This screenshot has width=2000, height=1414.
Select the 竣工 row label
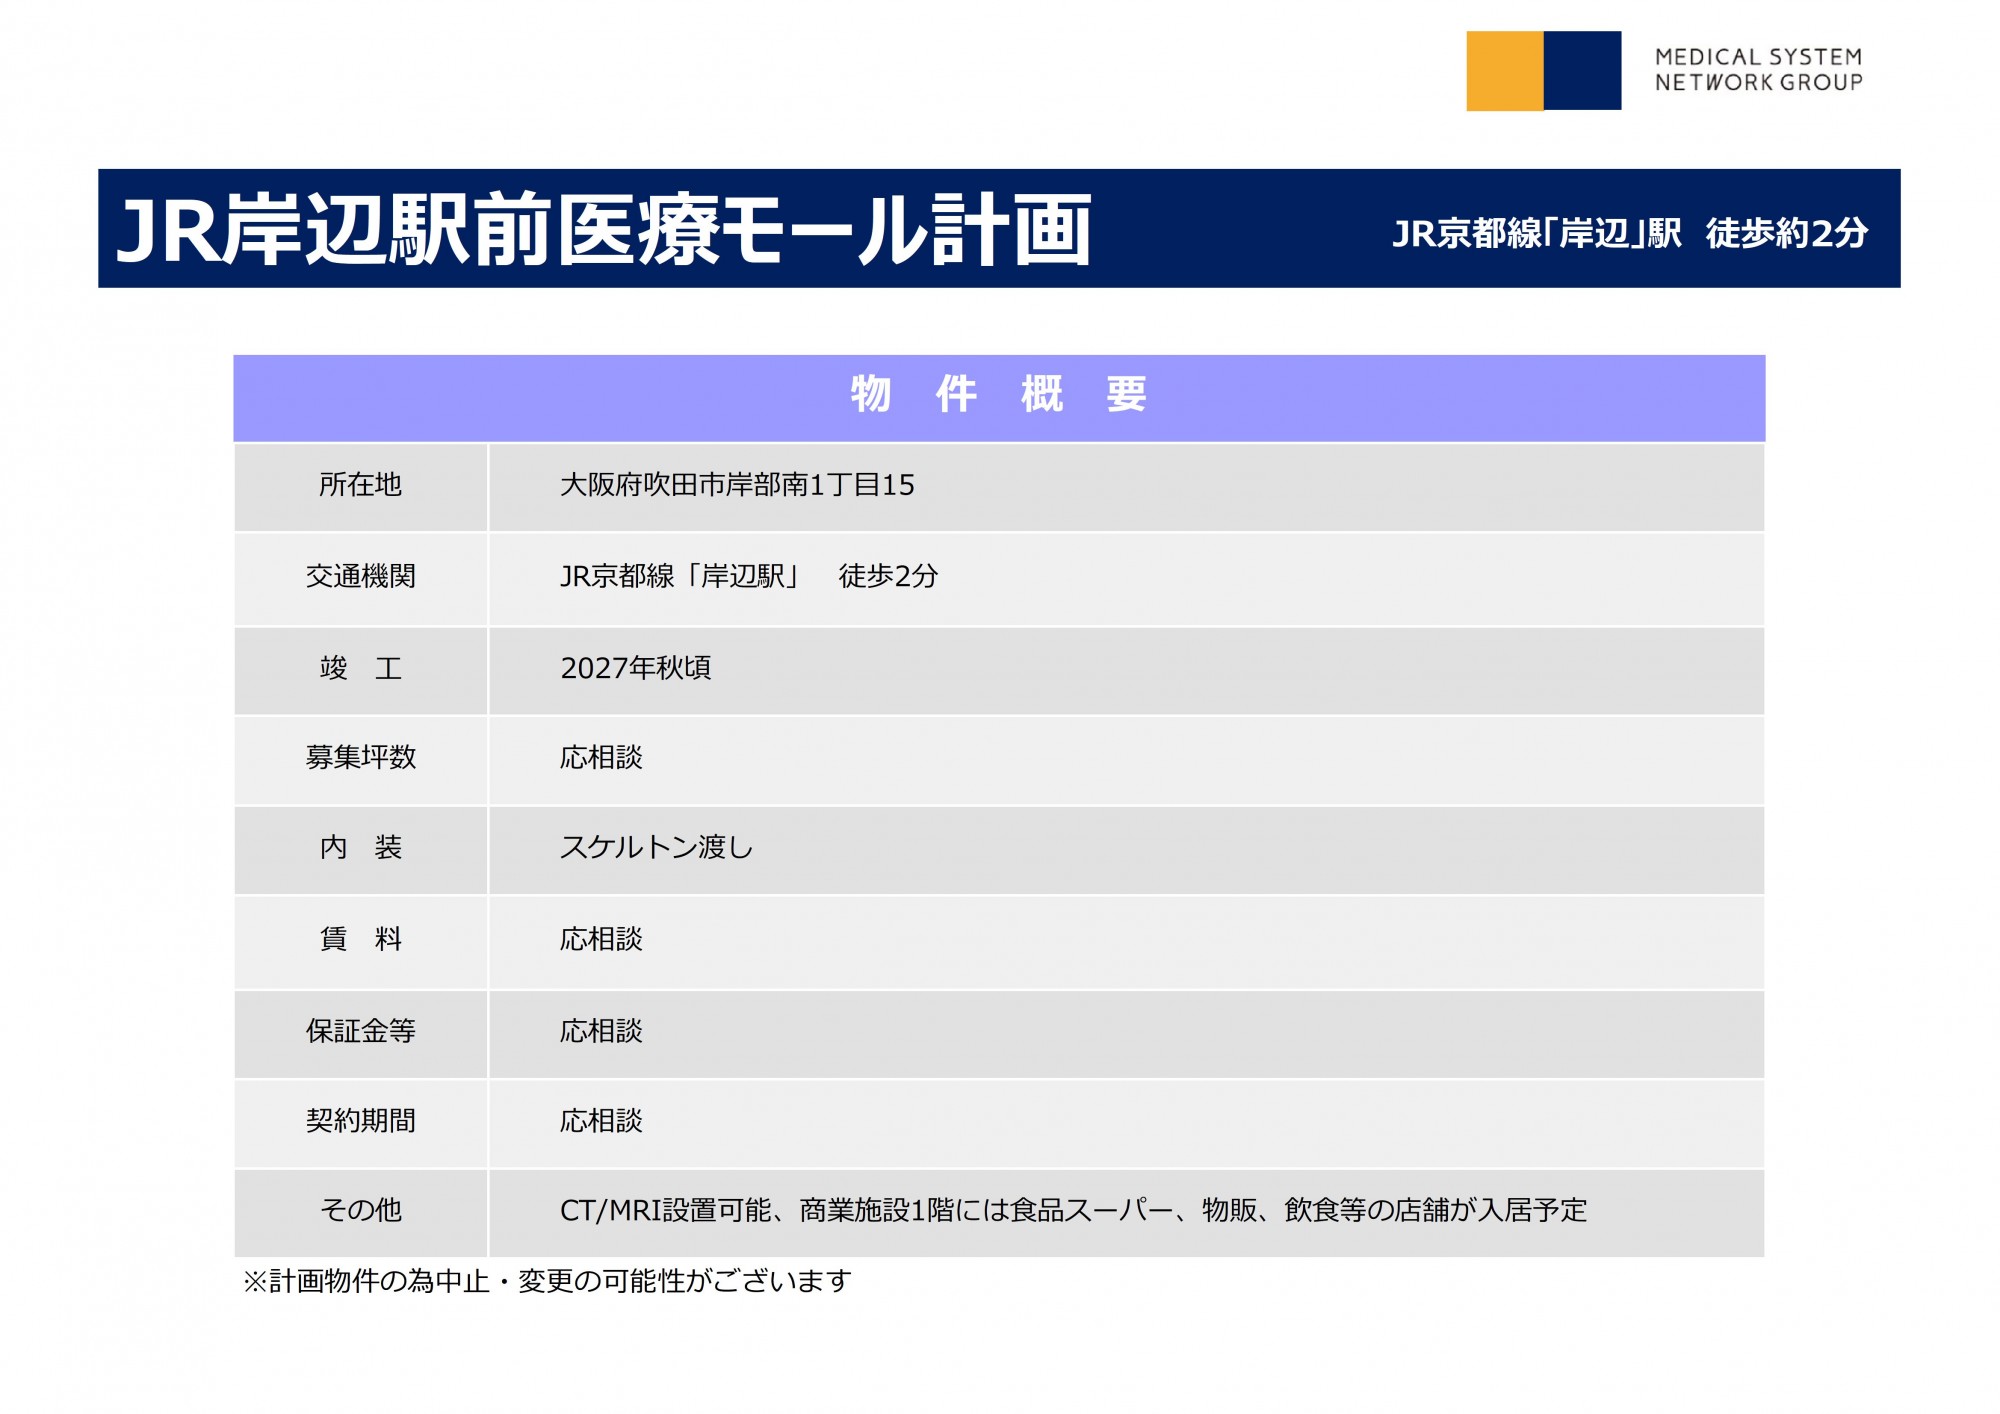pos(360,668)
